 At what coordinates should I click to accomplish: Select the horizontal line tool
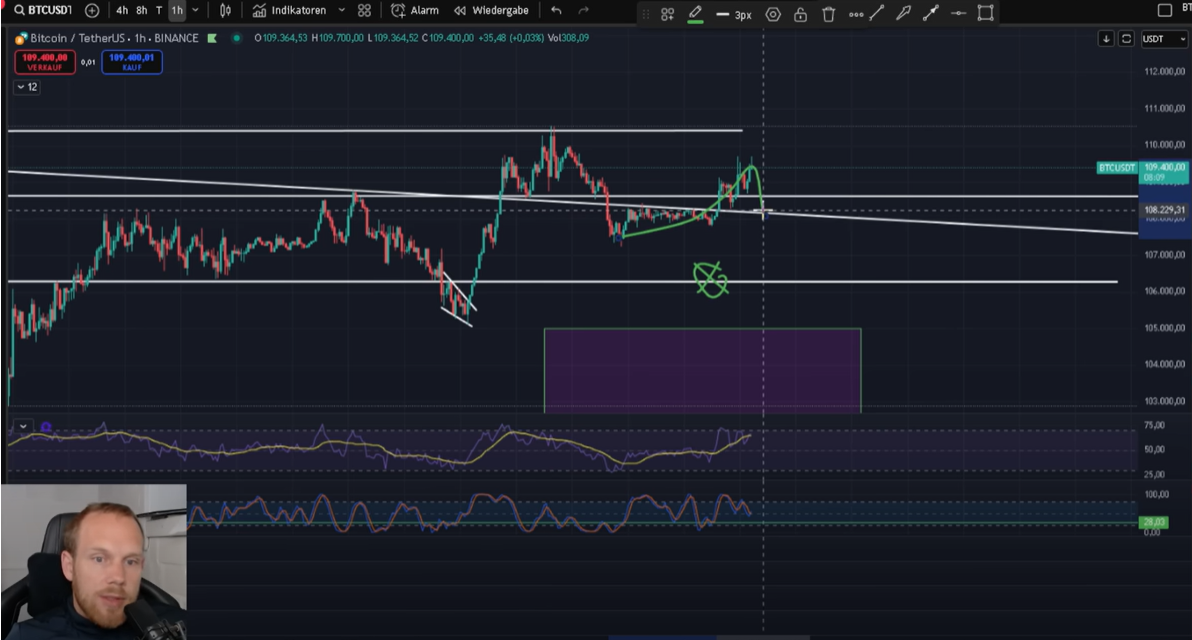point(958,13)
